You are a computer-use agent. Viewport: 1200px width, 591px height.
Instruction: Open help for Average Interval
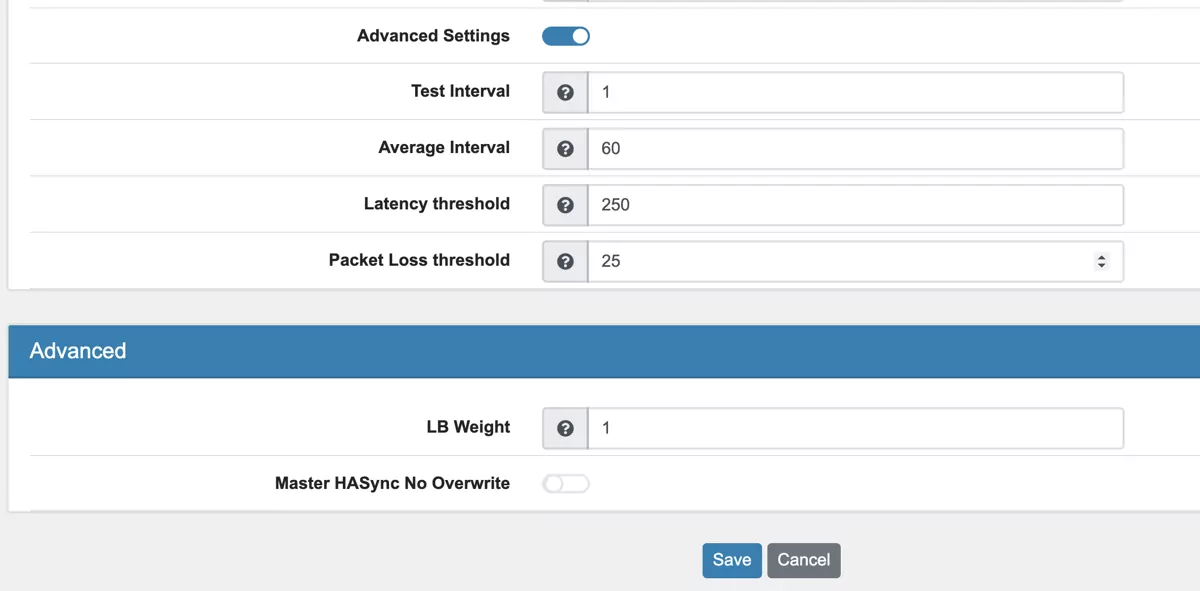pos(565,148)
